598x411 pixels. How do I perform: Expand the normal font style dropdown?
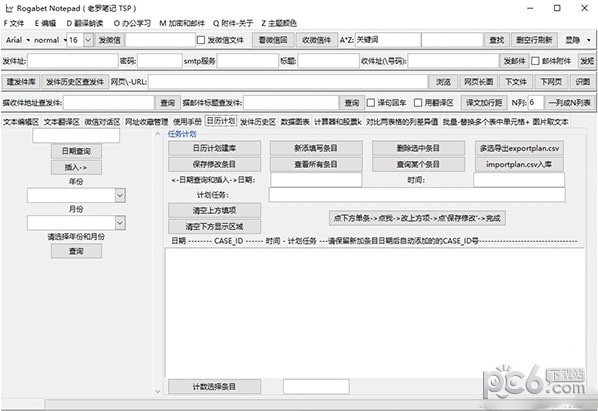click(50, 40)
